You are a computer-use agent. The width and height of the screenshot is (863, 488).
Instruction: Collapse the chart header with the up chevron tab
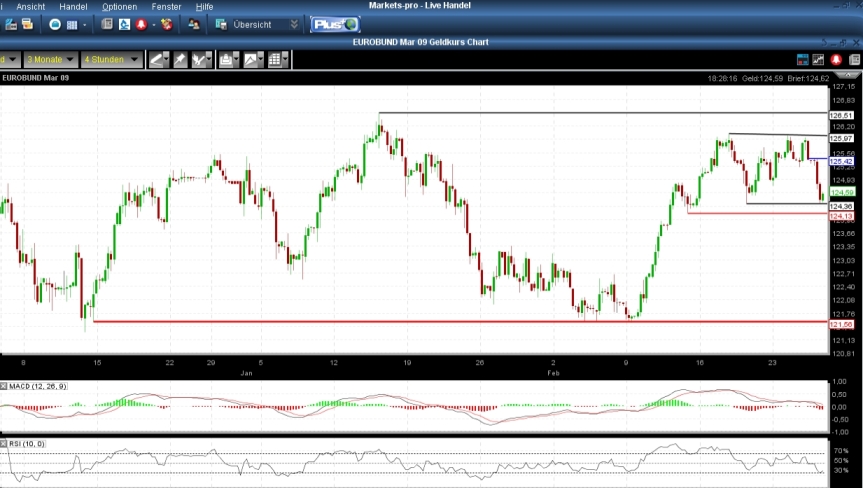click(847, 75)
